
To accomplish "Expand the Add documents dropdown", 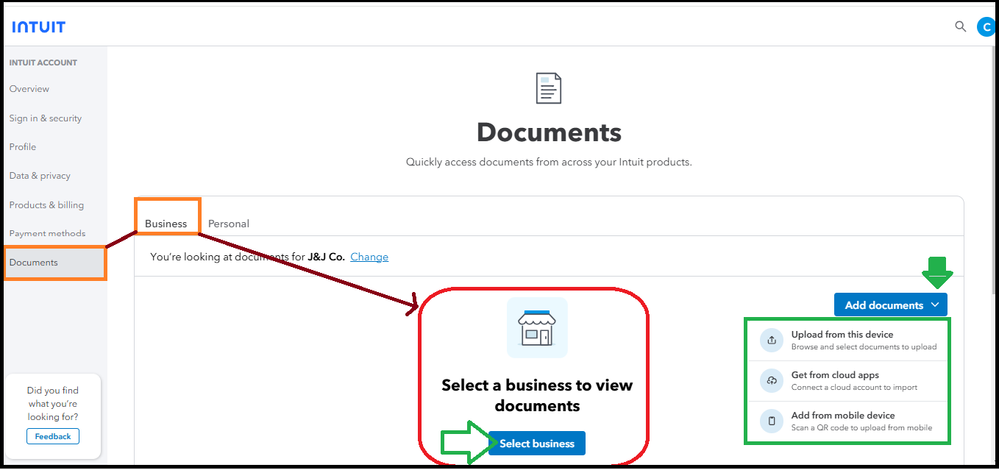I will [890, 305].
